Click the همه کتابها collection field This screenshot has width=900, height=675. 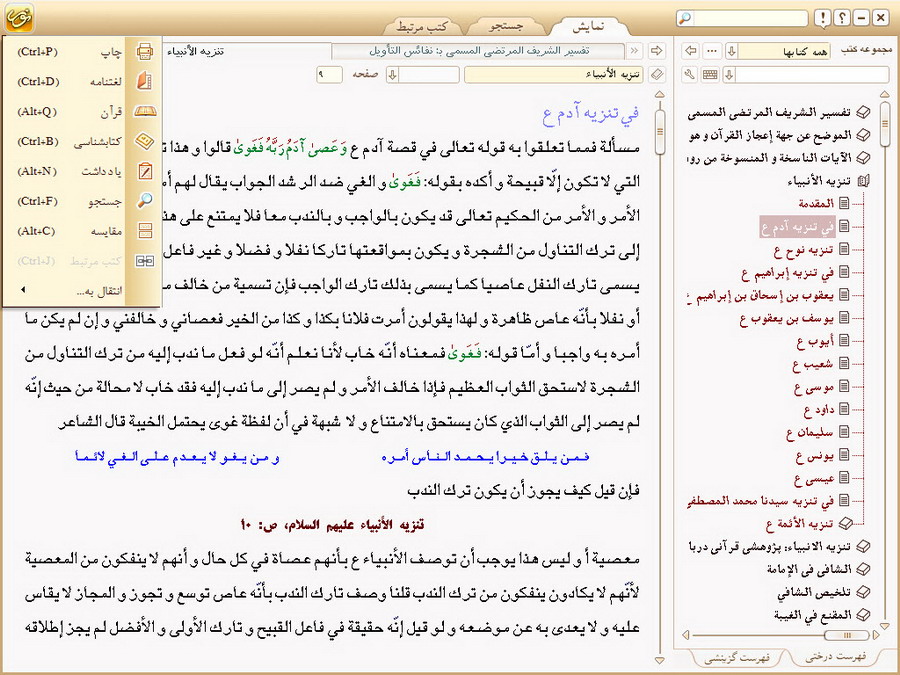784,51
